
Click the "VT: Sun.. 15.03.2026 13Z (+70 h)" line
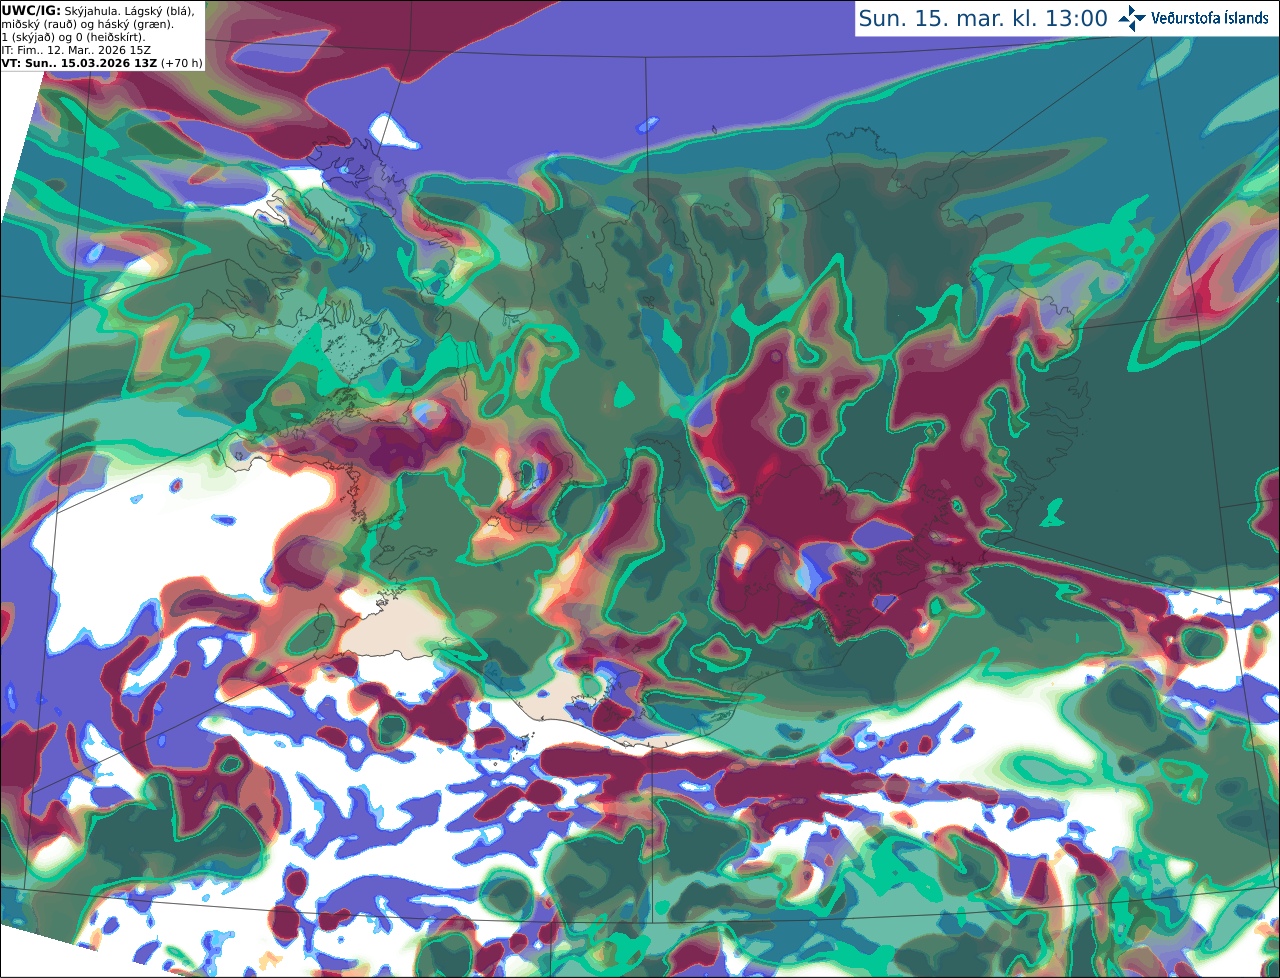tap(102, 63)
